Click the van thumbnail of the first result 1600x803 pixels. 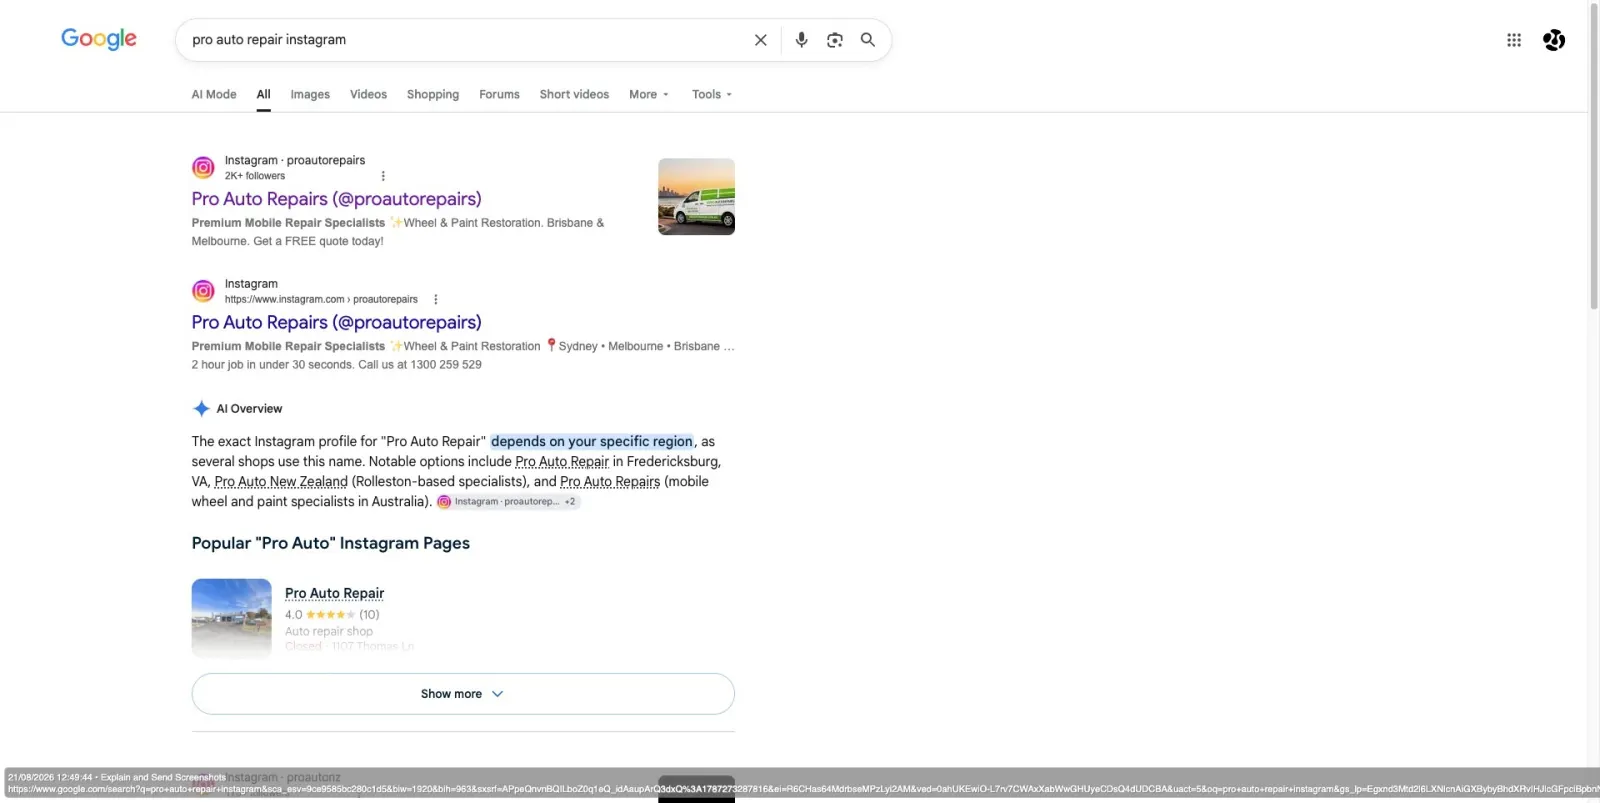point(696,197)
